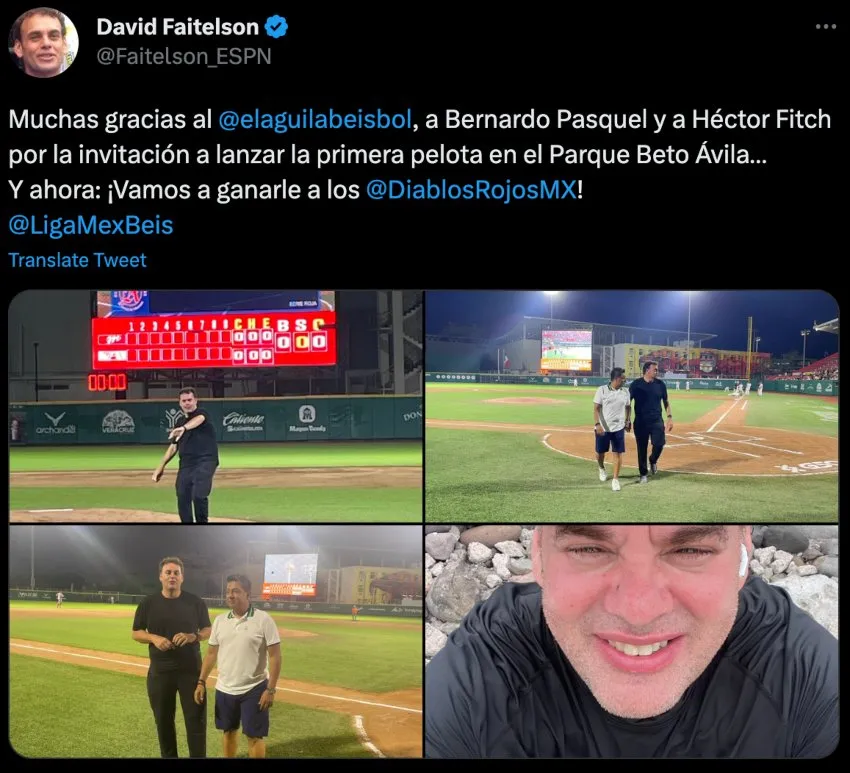Image resolution: width=850 pixels, height=773 pixels.
Task: Open David Faitelson's profile avatar
Action: point(43,42)
